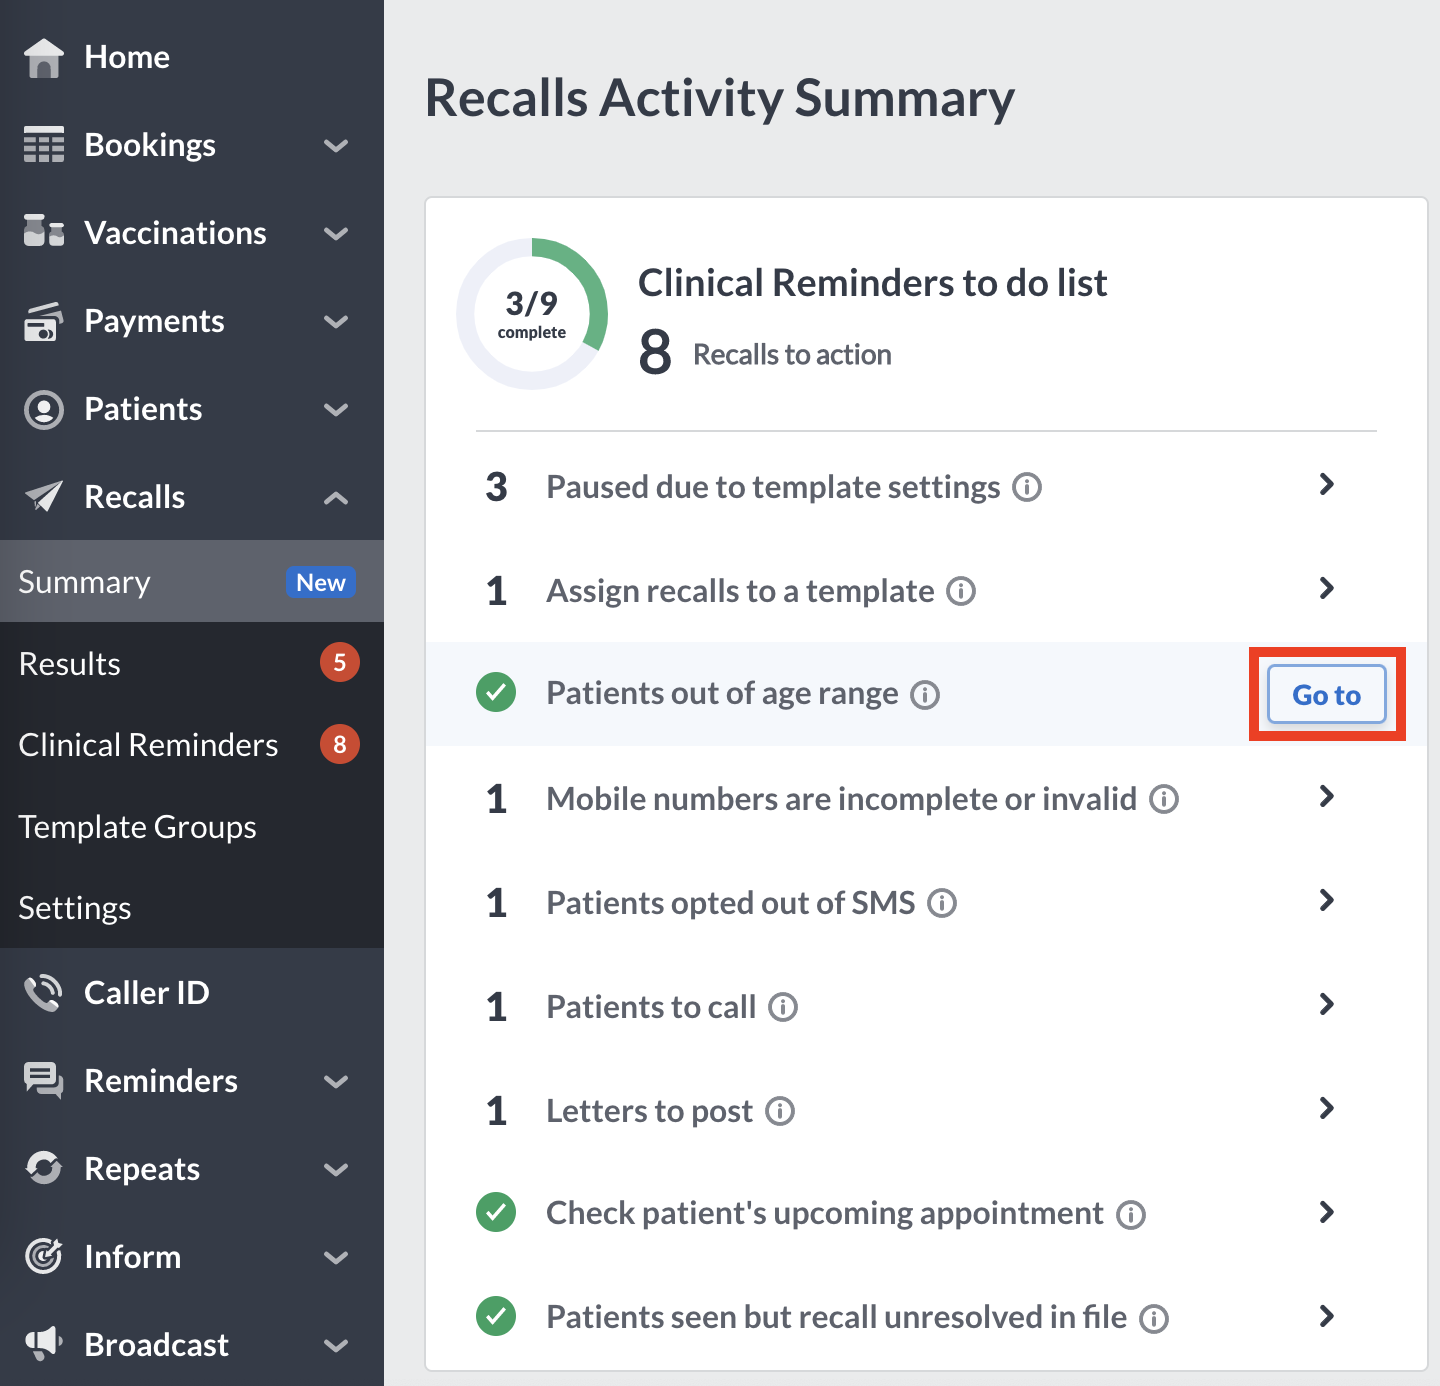
Task: Click info icon beside Paused due to template settings
Action: 1027,488
